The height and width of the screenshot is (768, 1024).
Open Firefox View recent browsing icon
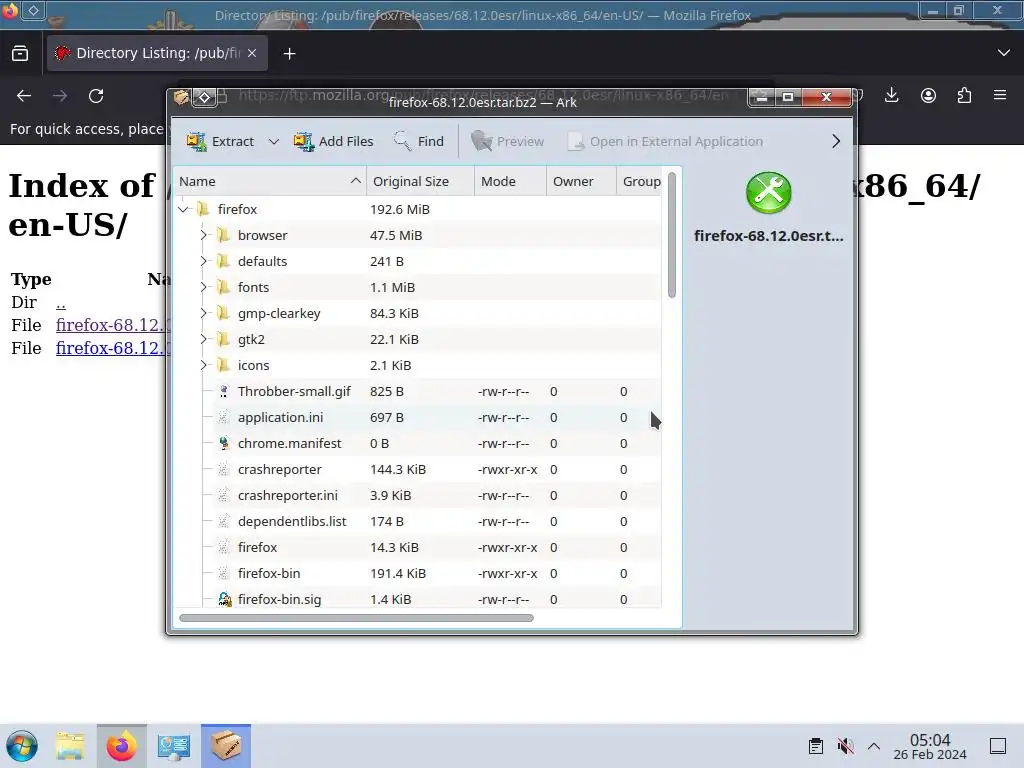(20, 54)
